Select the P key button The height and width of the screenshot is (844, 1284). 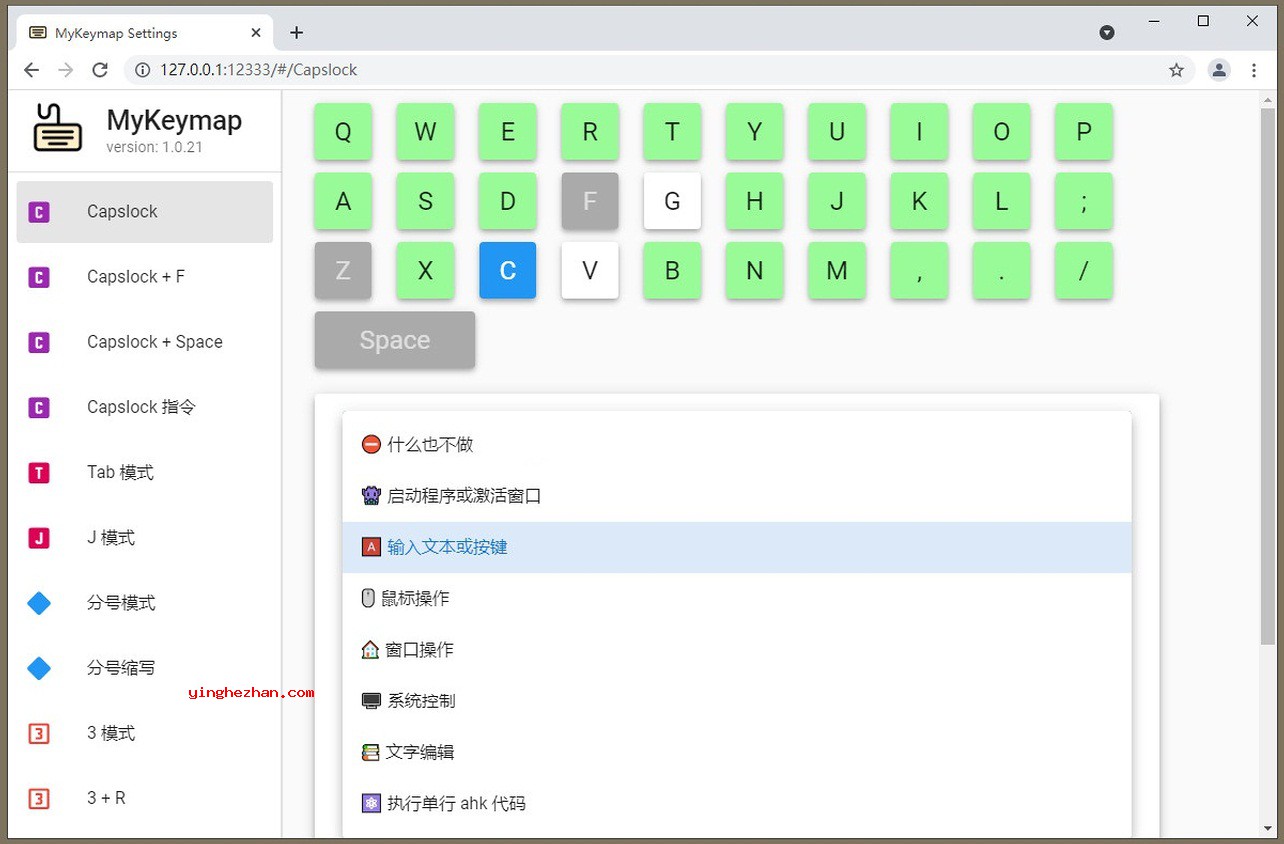1084,132
